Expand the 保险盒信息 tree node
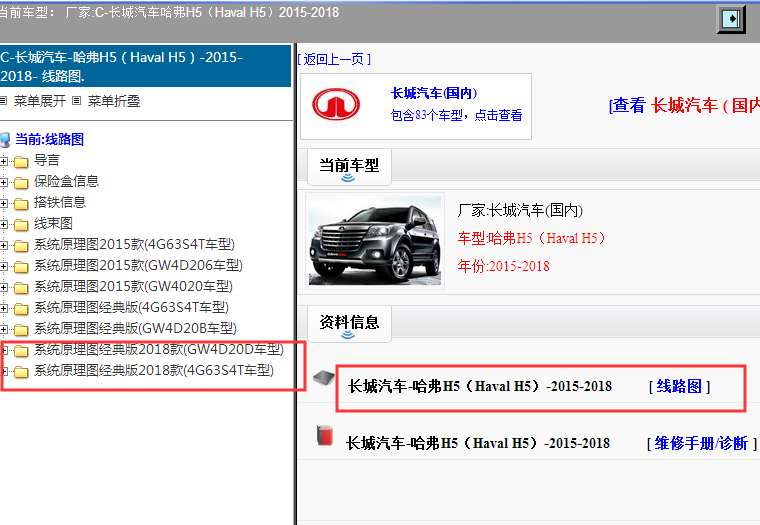760x525 pixels. (4, 183)
